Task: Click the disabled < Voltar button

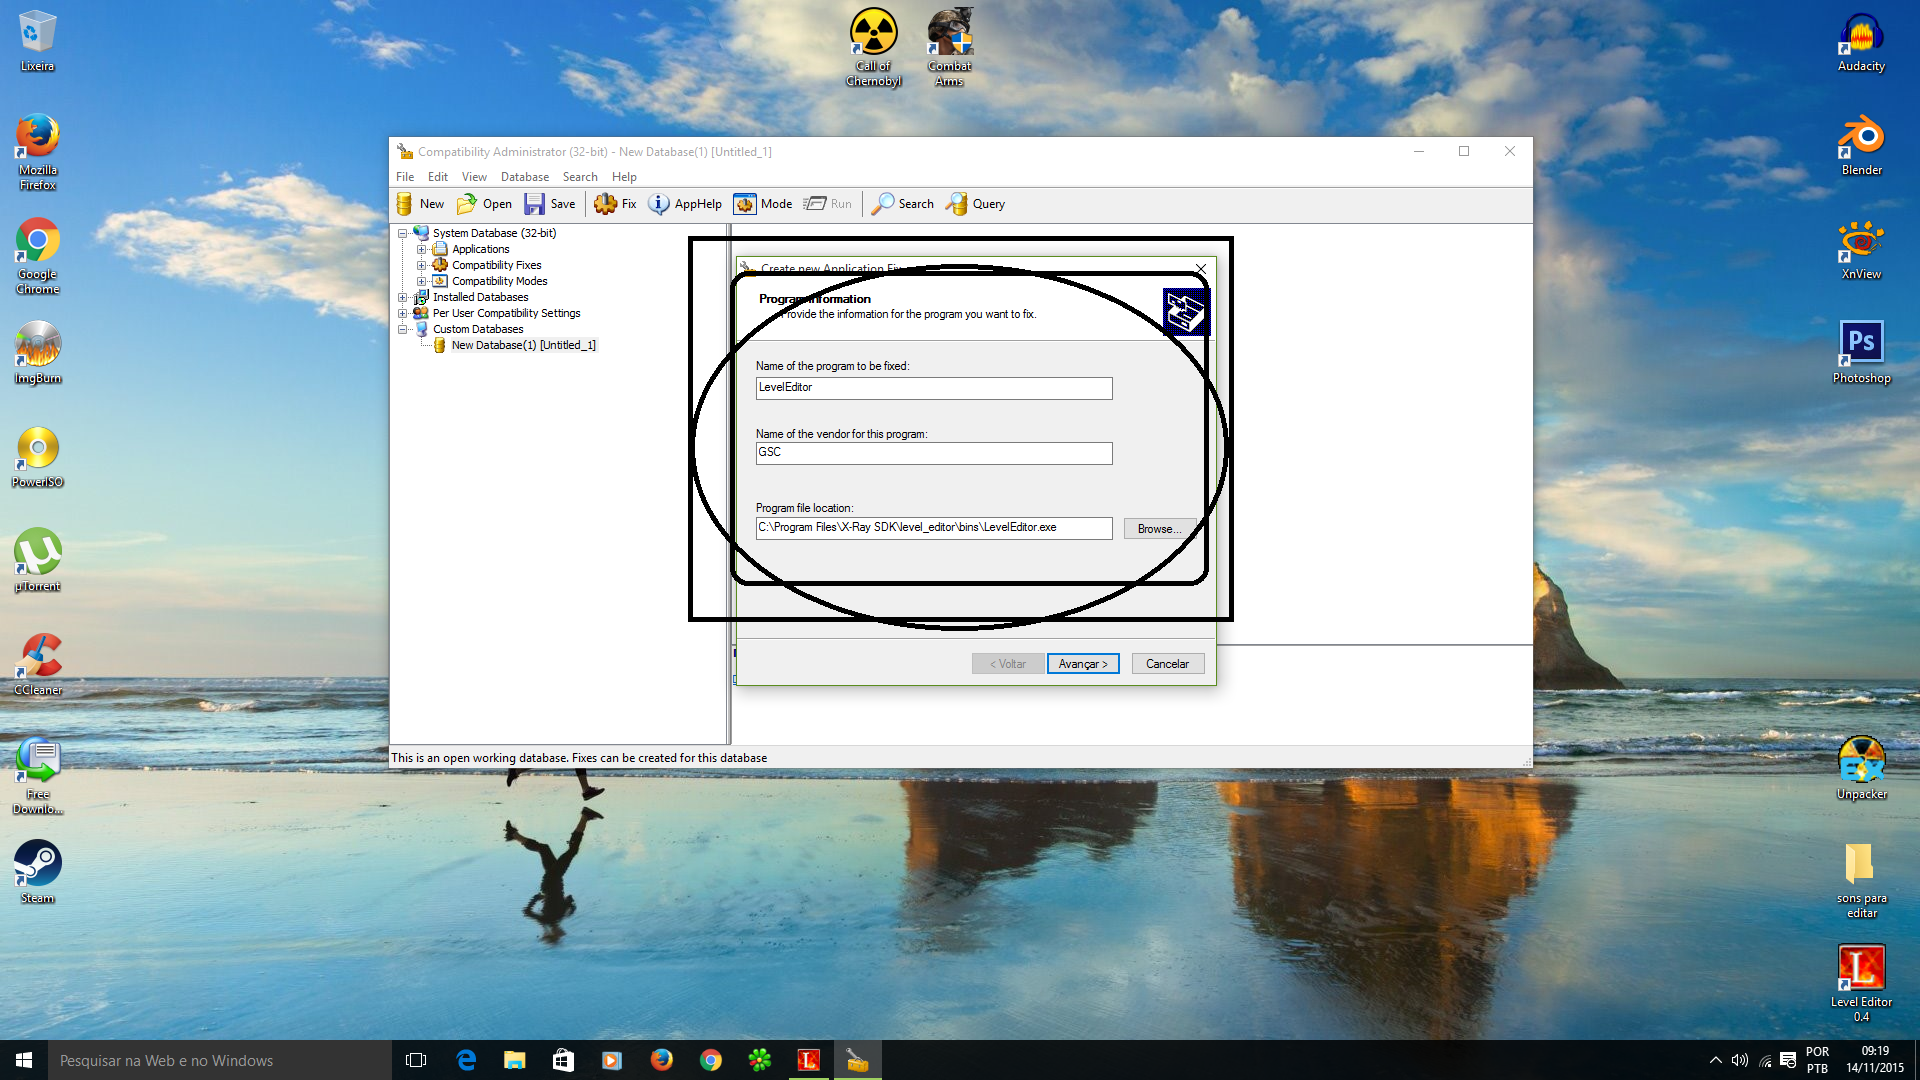Action: (1008, 664)
